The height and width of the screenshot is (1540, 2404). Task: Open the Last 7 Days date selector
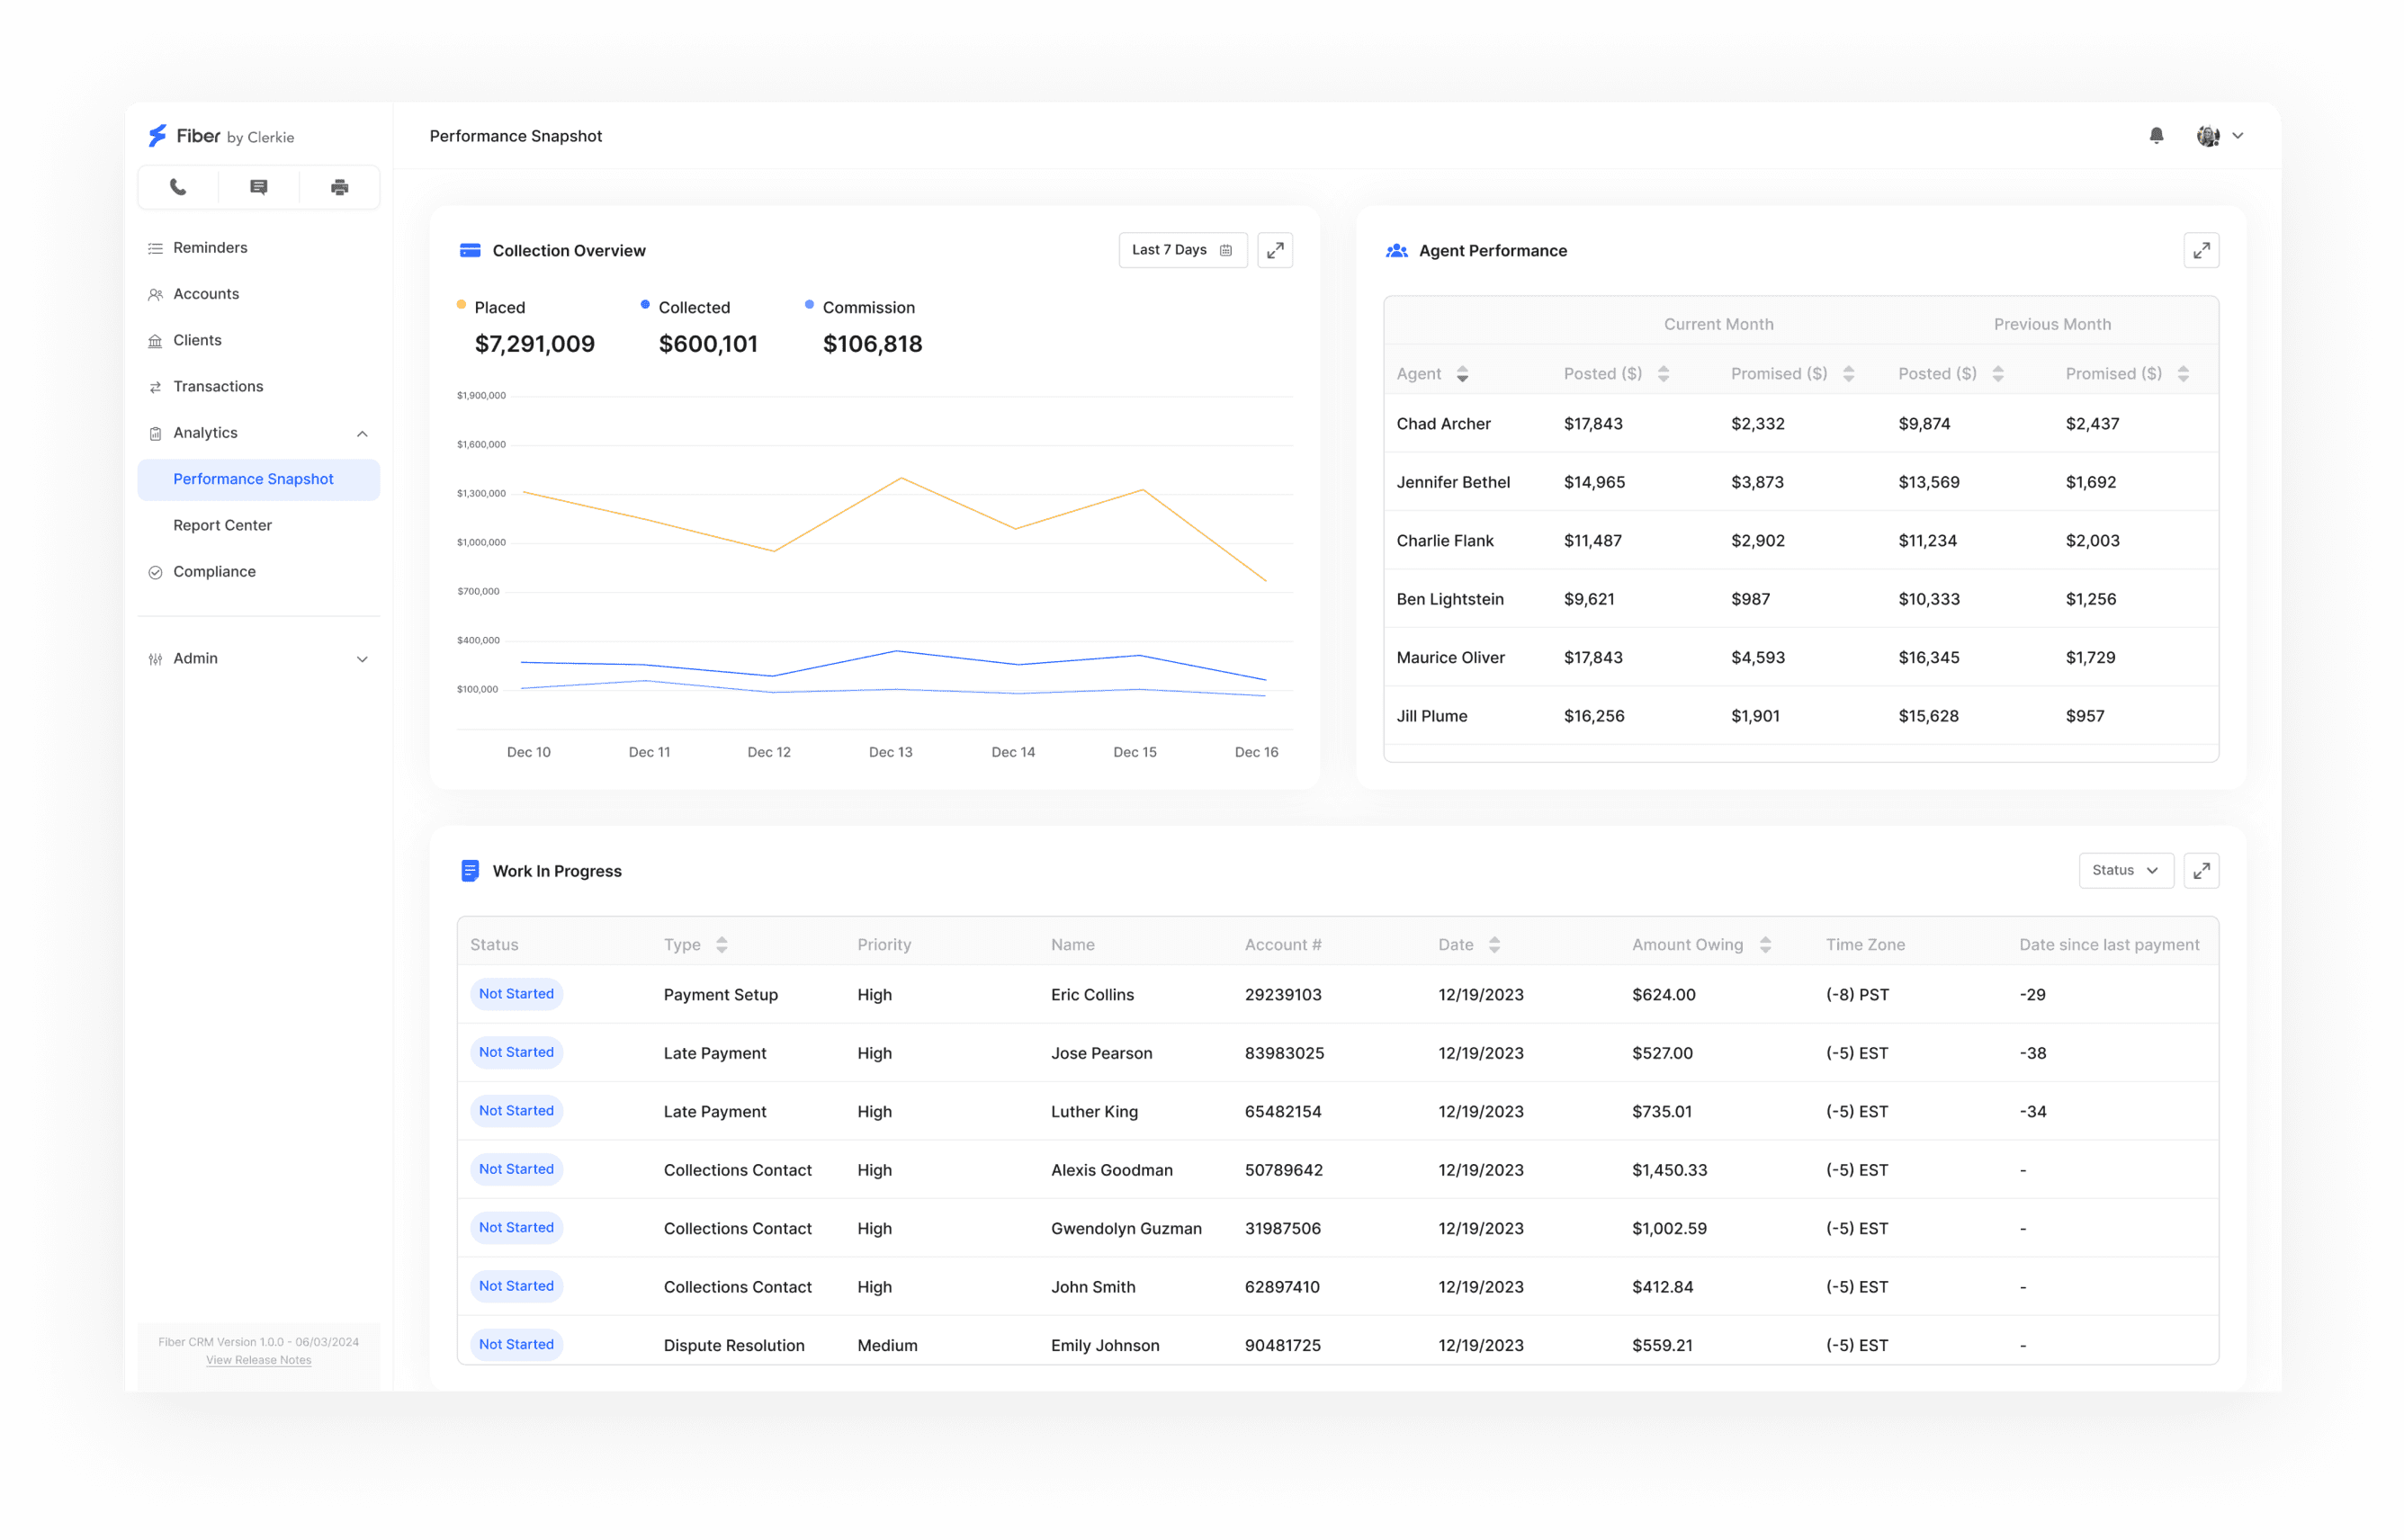tap(1182, 250)
